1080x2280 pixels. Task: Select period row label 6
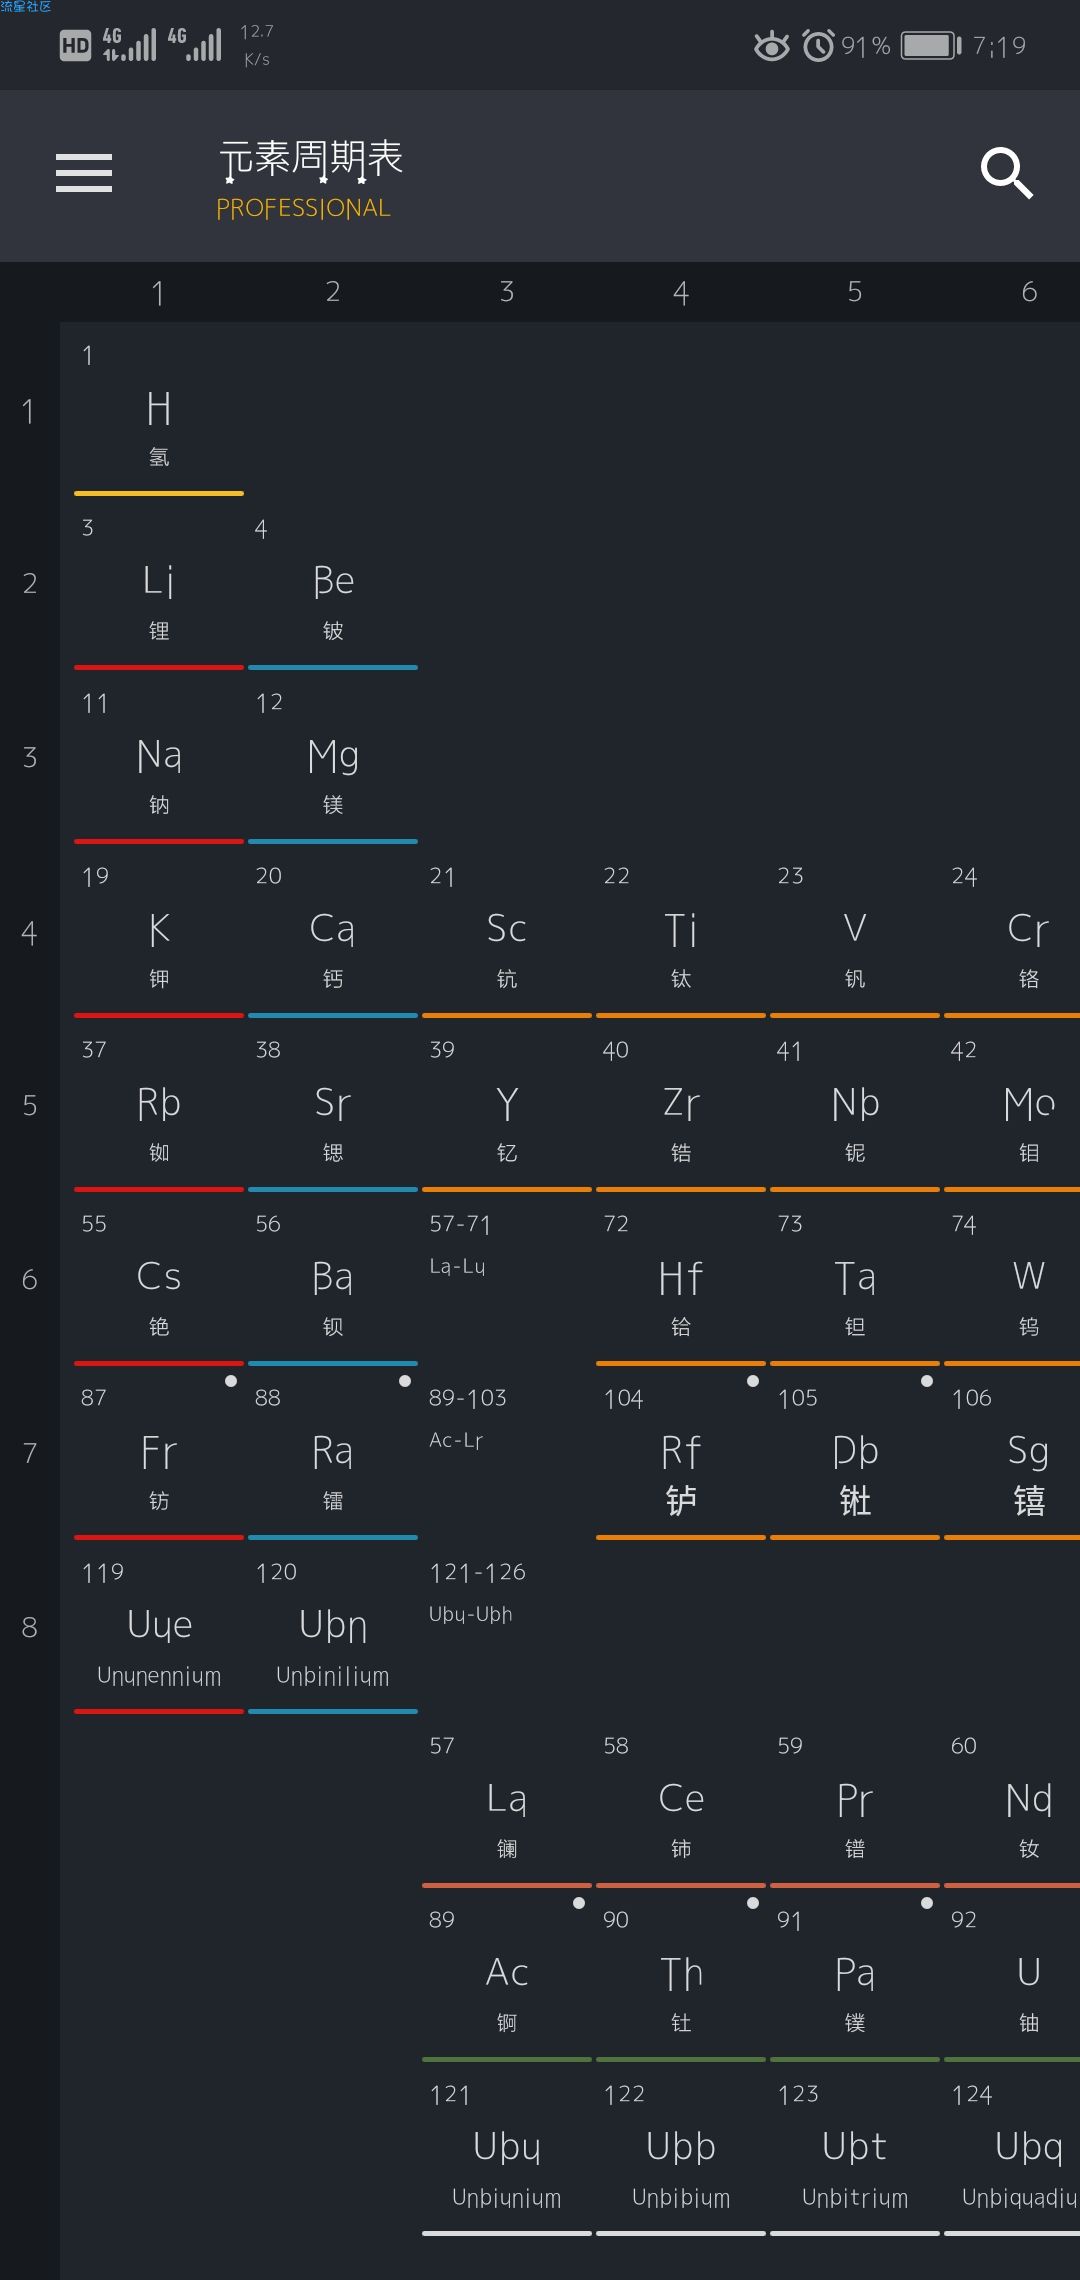coord(29,1279)
